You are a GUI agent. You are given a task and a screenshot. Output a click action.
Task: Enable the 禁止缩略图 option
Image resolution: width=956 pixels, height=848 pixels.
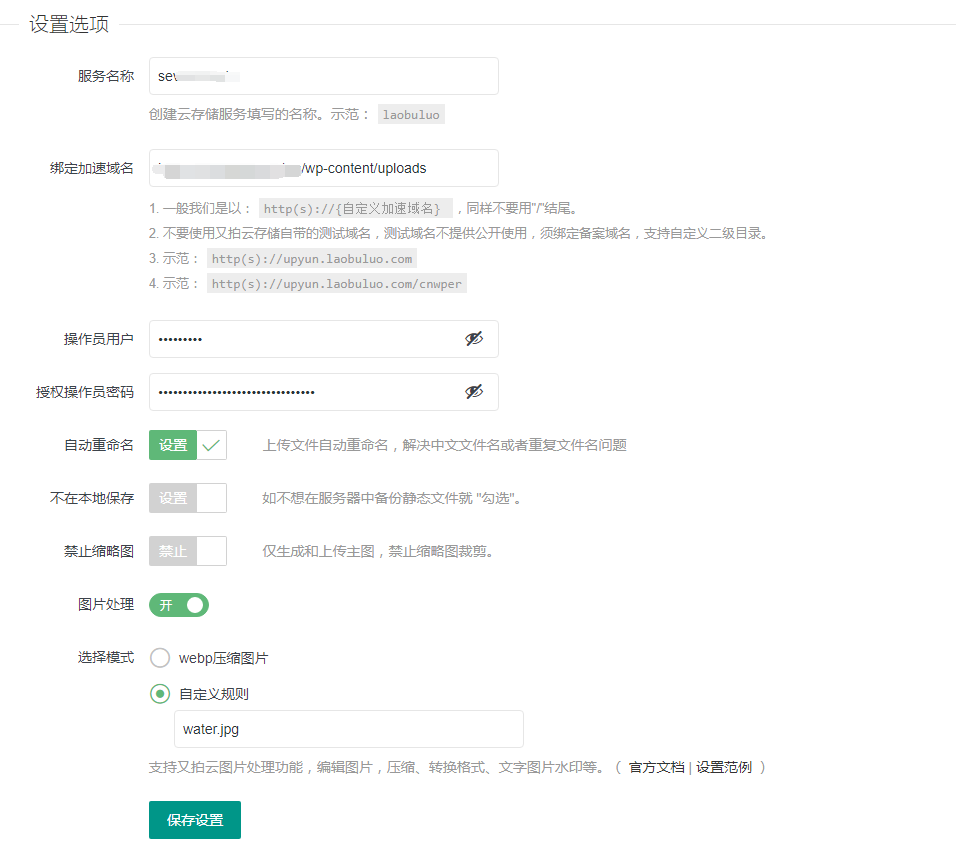click(x=188, y=551)
